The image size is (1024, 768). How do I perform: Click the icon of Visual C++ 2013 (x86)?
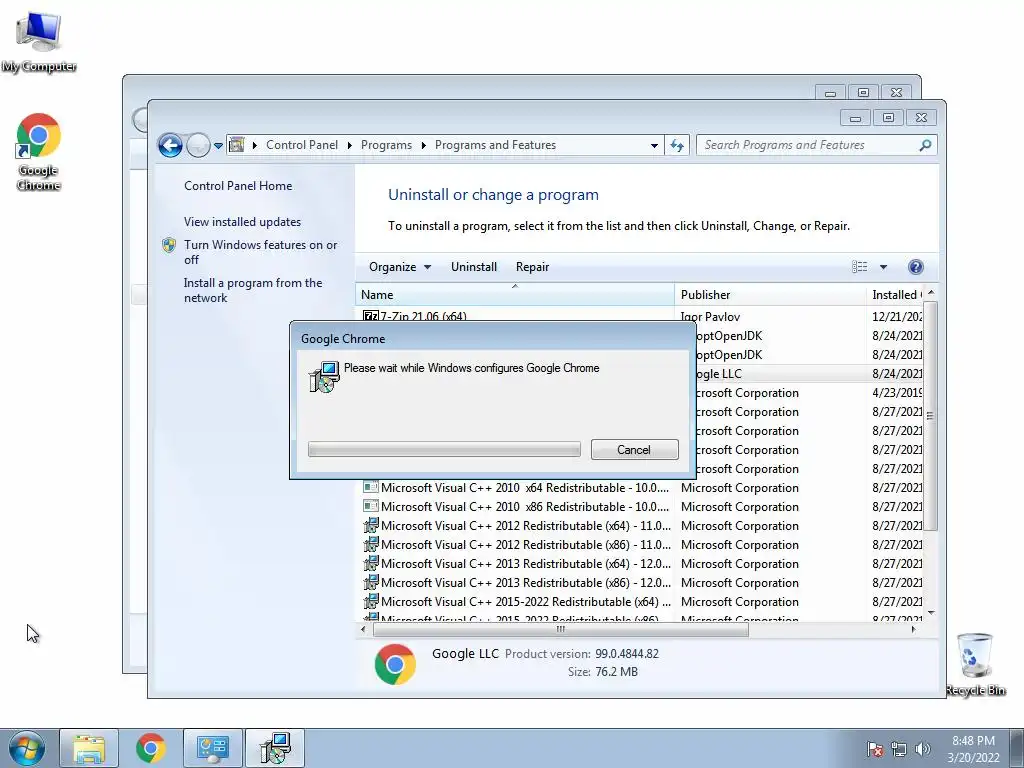tap(371, 582)
